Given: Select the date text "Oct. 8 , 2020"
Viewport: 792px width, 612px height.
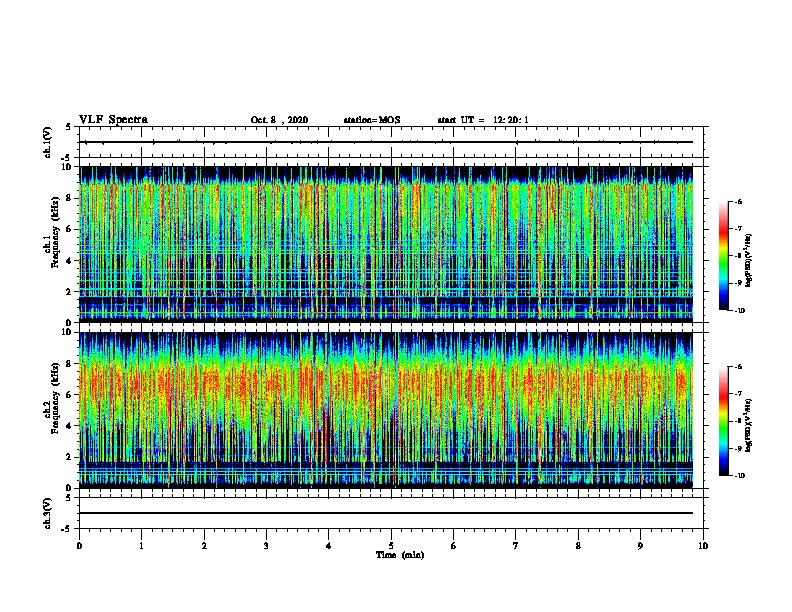Looking at the screenshot, I should [279, 120].
